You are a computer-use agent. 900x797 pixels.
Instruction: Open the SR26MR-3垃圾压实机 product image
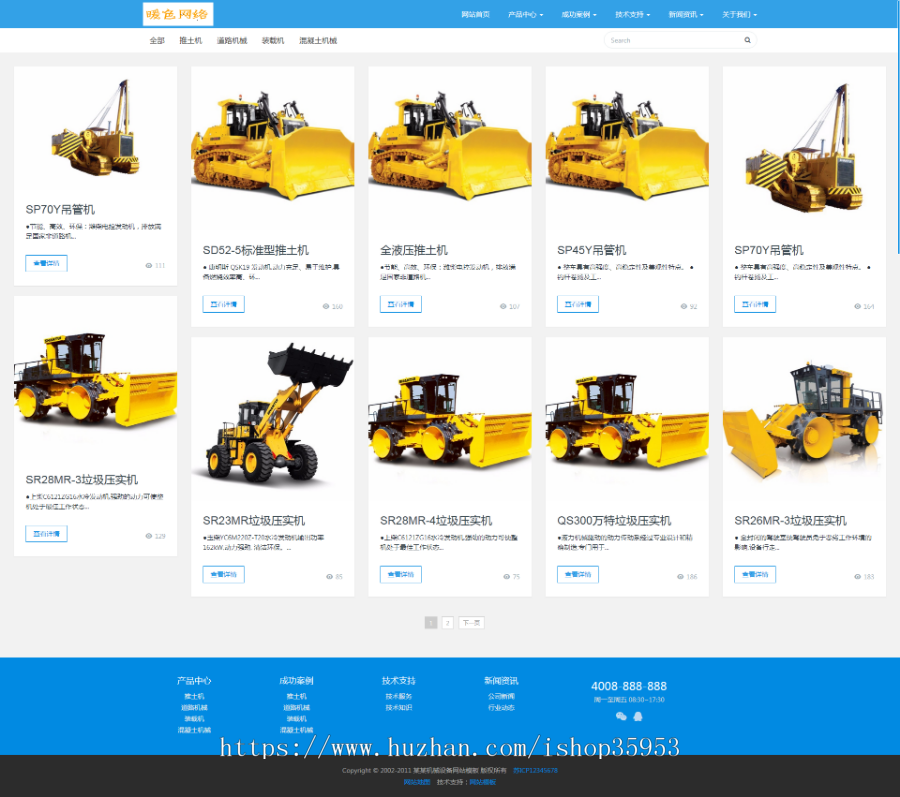[x=804, y=418]
